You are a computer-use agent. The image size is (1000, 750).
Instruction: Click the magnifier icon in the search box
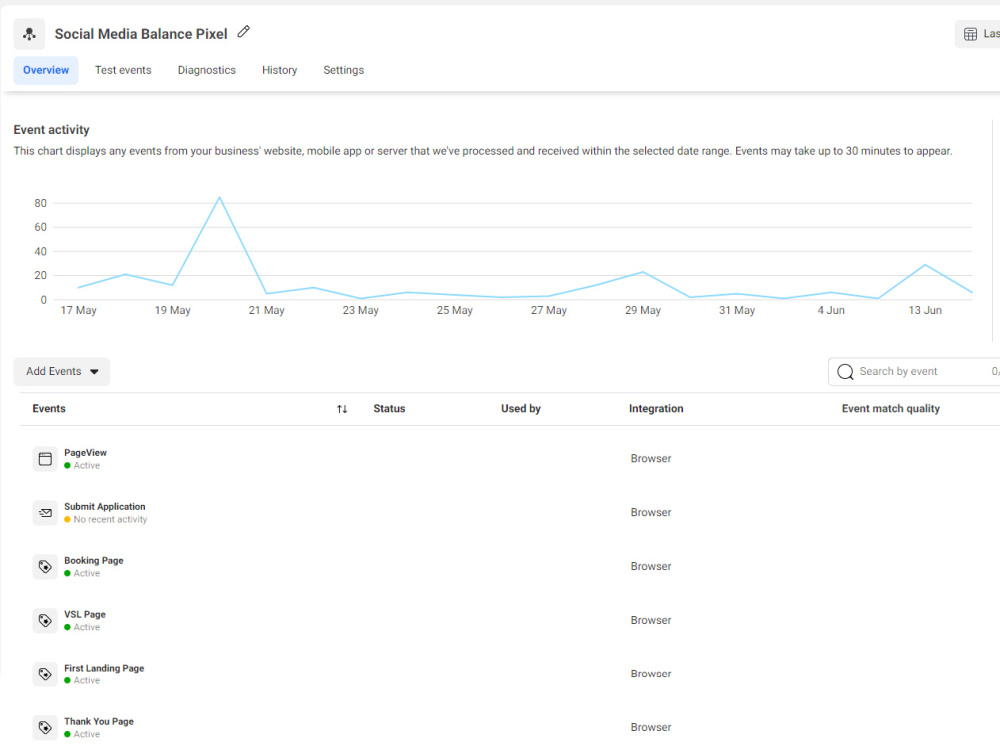click(x=845, y=372)
